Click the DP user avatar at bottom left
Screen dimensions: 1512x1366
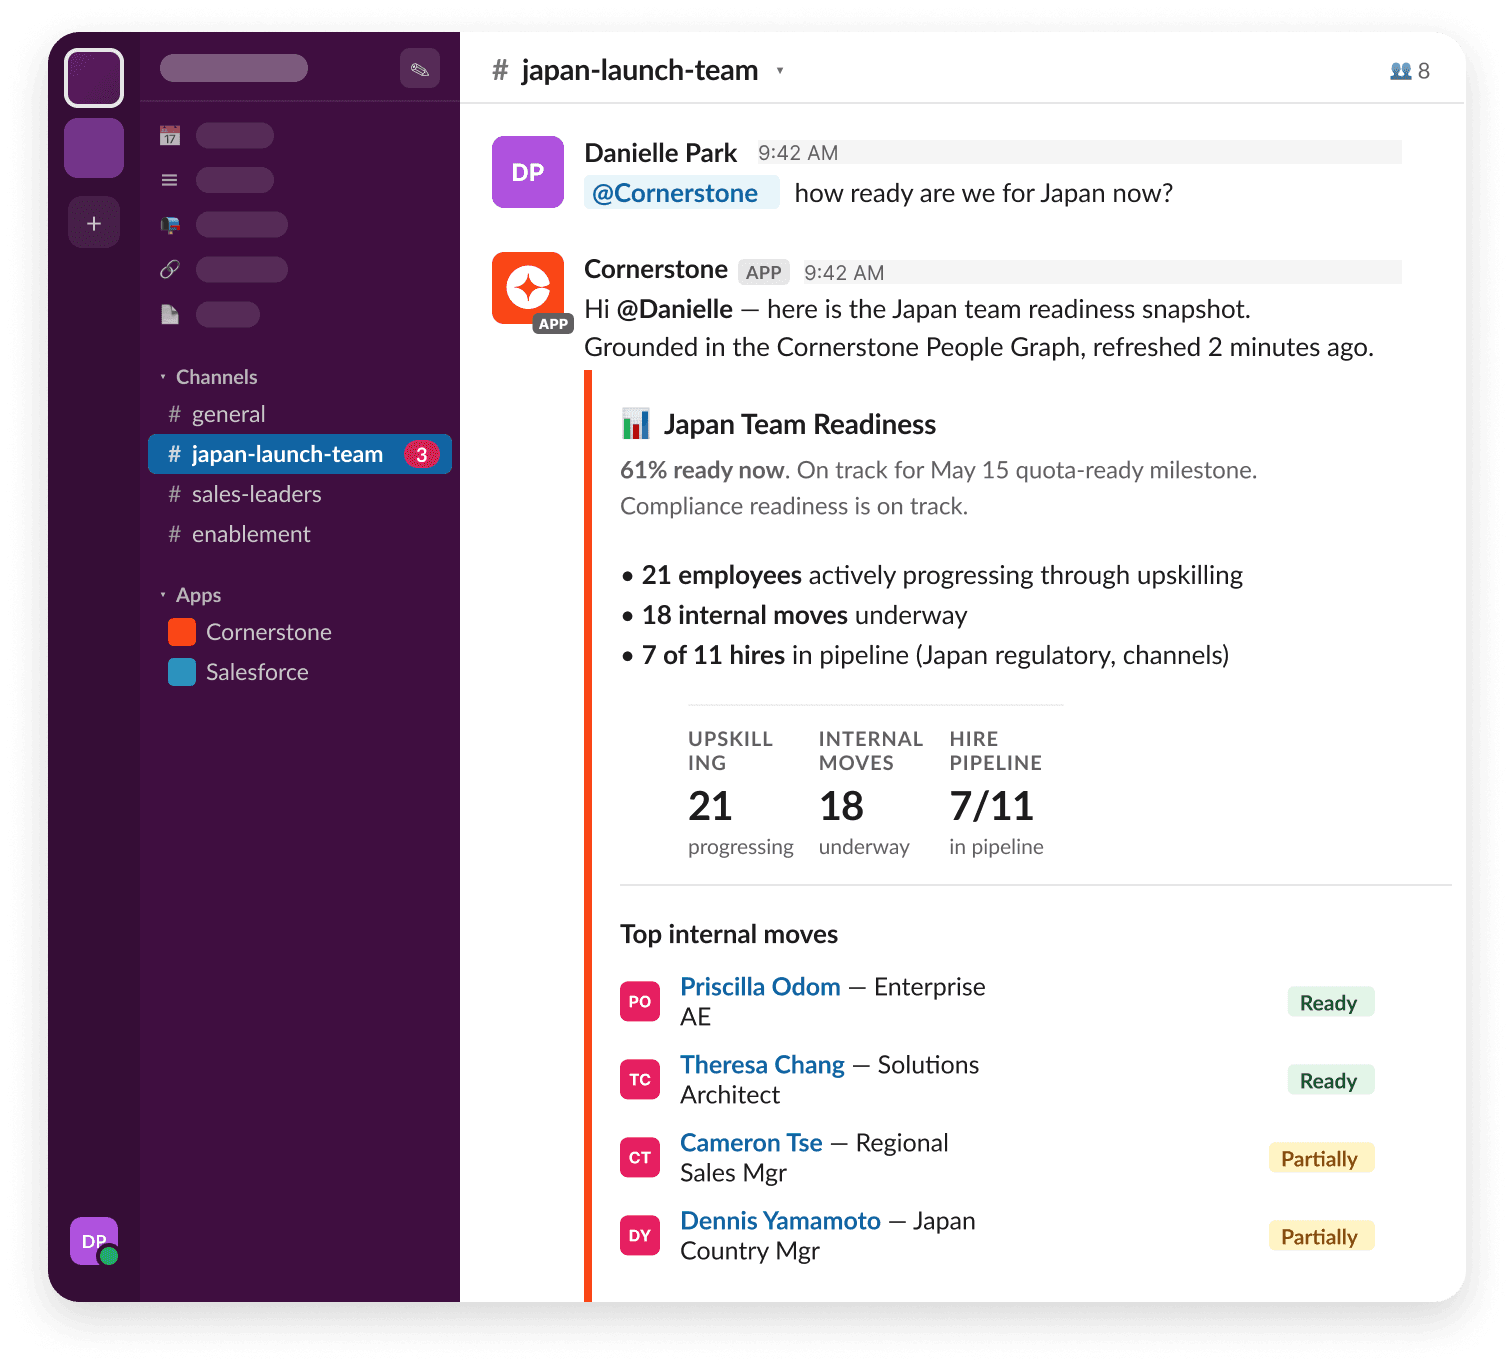click(94, 1241)
